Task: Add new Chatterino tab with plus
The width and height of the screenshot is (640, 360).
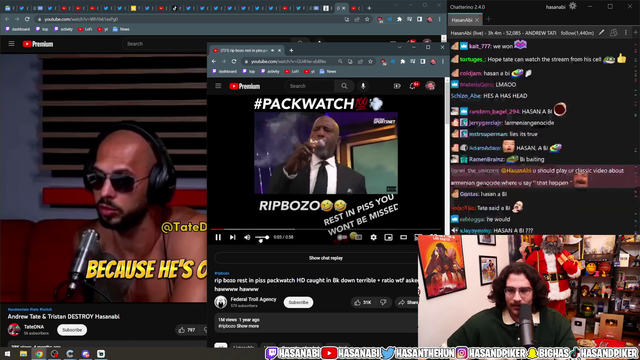Action: pyautogui.click(x=488, y=19)
